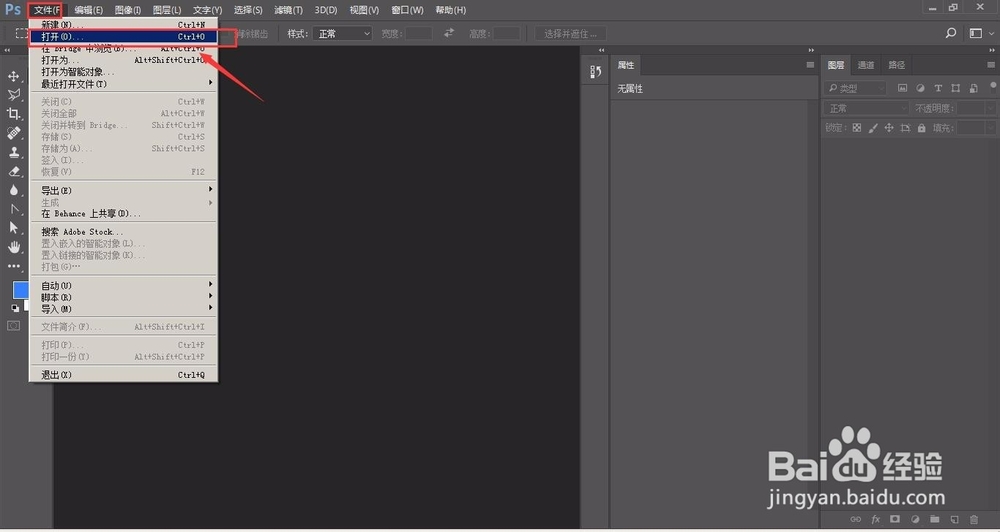The height and width of the screenshot is (532, 1000).
Task: Click the swap width and height icon
Action: [x=449, y=33]
